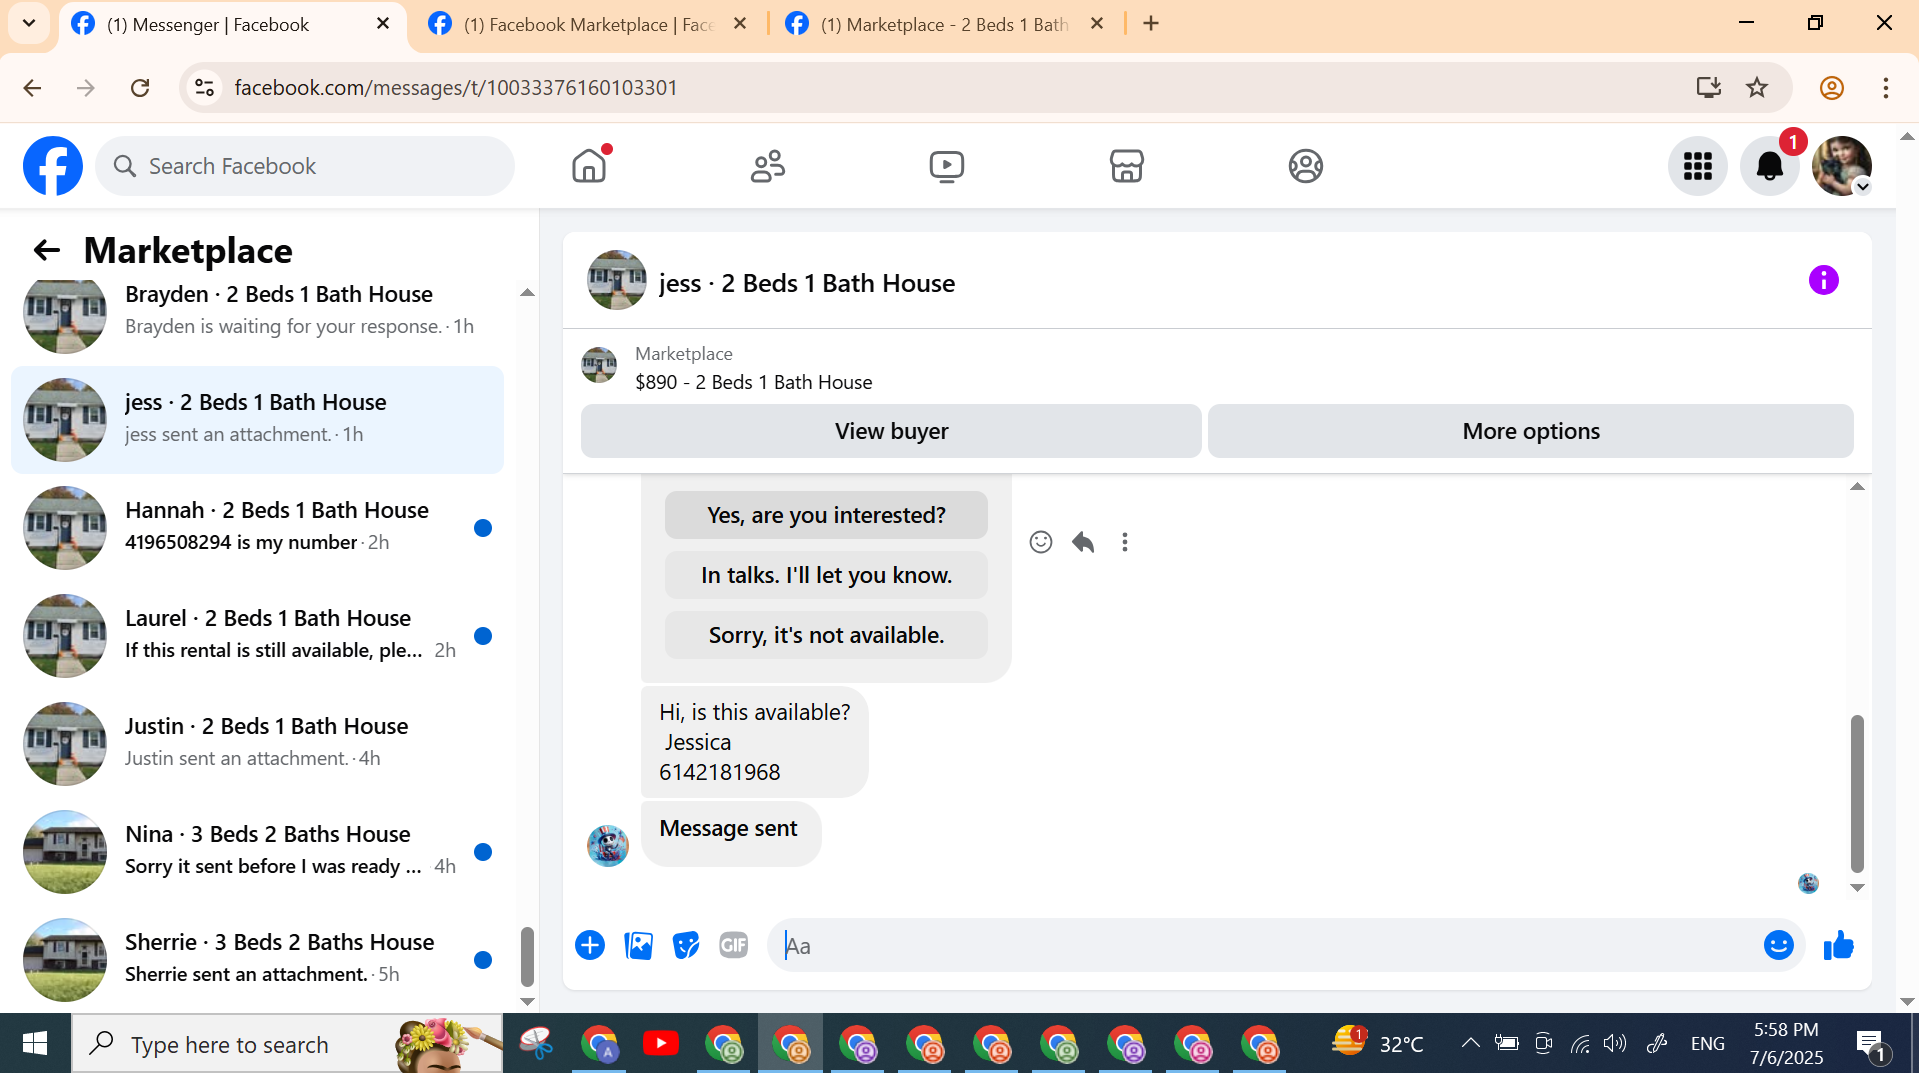Image resolution: width=1919 pixels, height=1073 pixels.
Task: Click the conversation list scrollbar thumb
Action: [527, 957]
